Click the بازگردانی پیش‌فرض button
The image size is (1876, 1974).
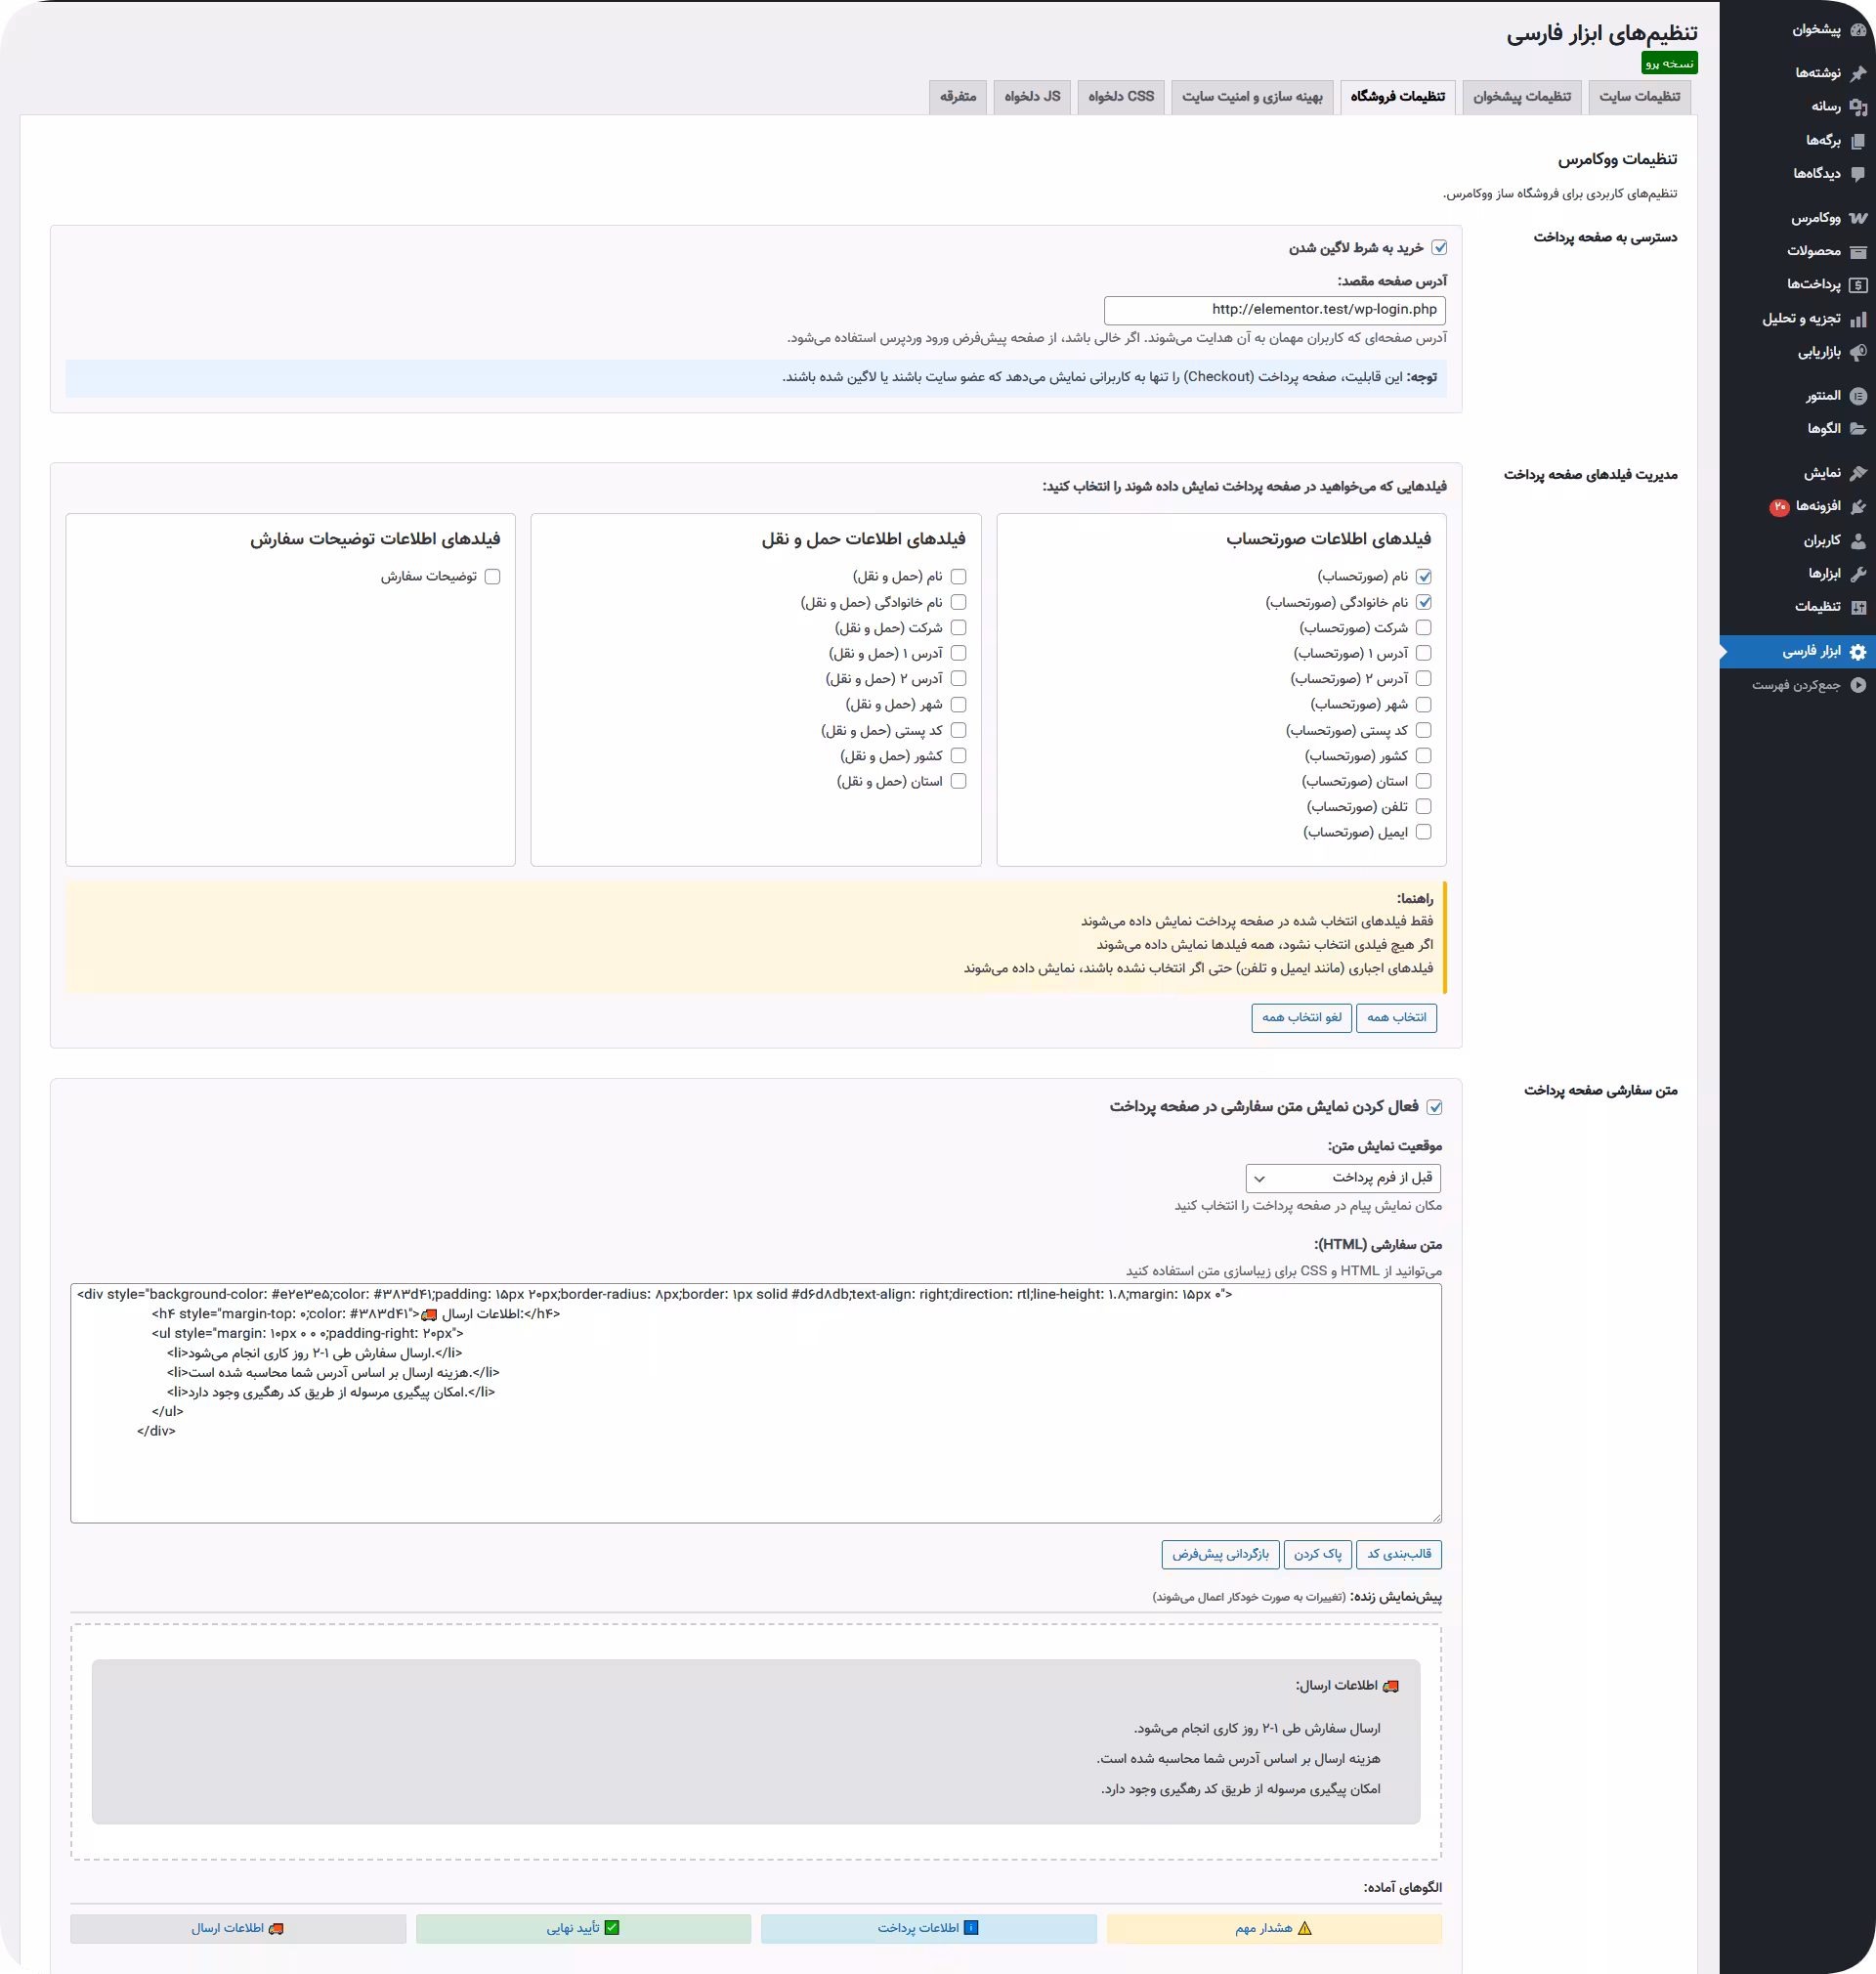click(x=1220, y=1555)
